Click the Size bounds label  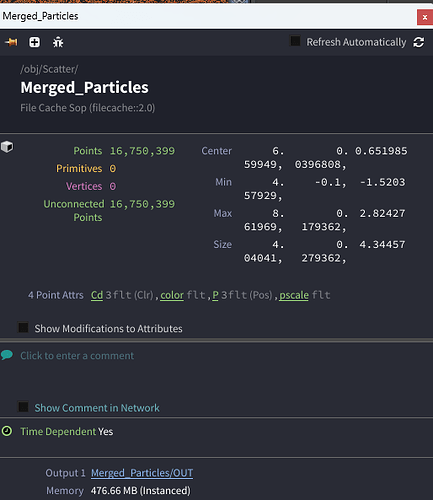(x=222, y=244)
